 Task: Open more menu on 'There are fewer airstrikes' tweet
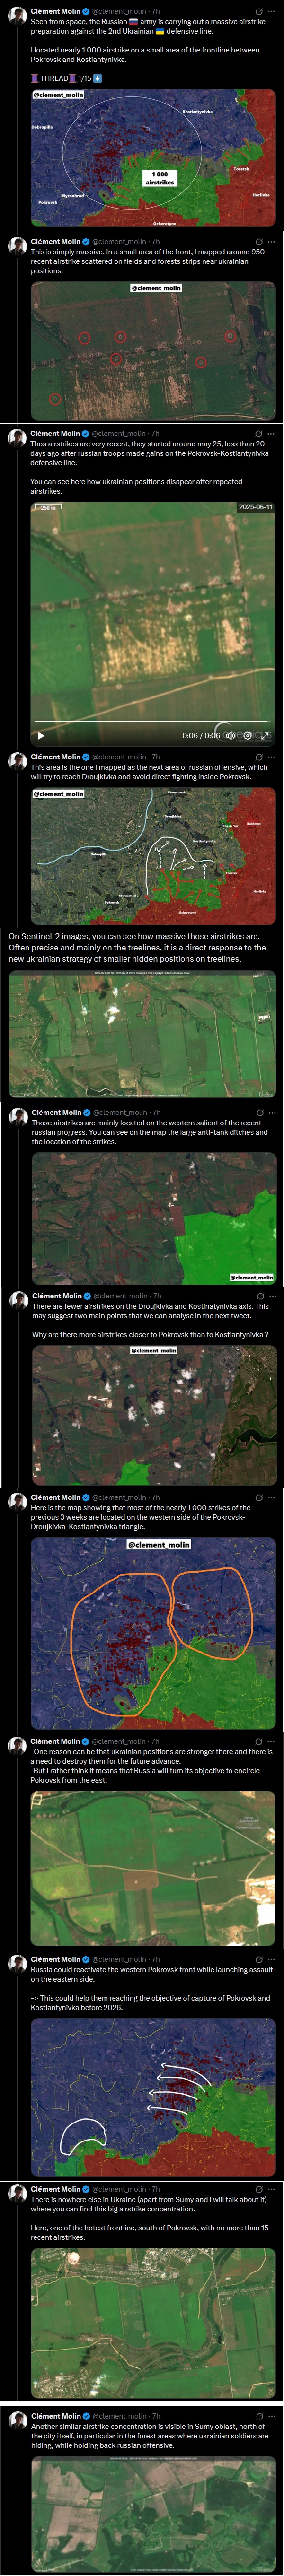click(272, 1296)
